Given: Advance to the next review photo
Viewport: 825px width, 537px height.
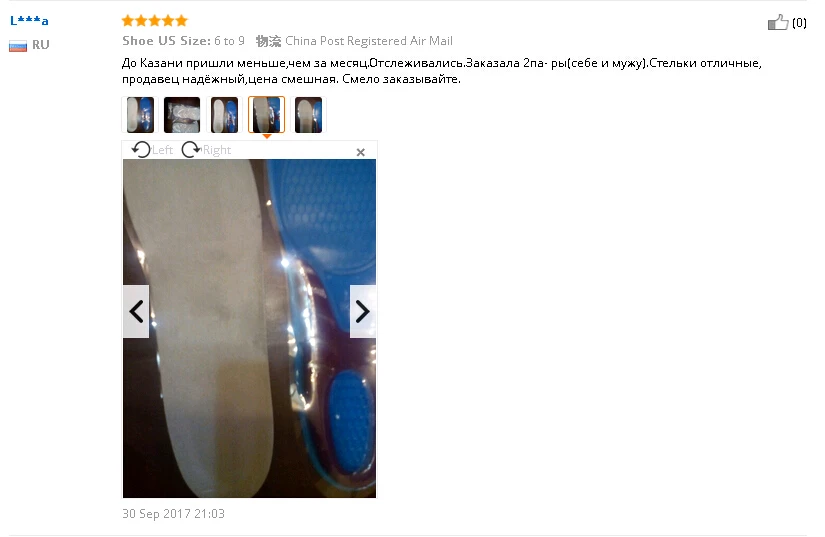Looking at the screenshot, I should coord(363,311).
